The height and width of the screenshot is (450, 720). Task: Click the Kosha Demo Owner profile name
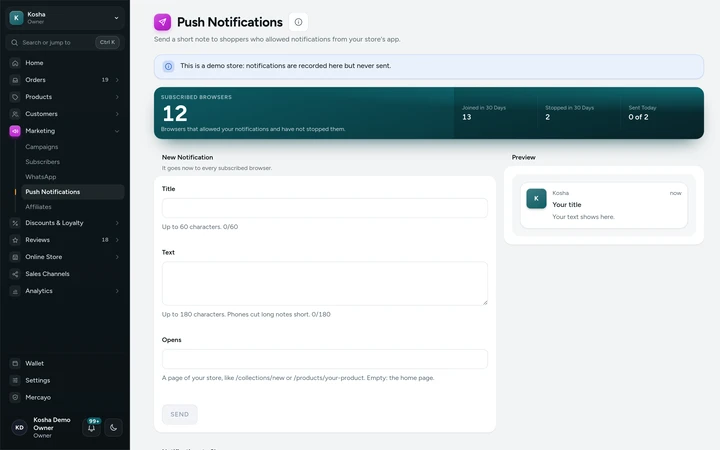coord(52,424)
